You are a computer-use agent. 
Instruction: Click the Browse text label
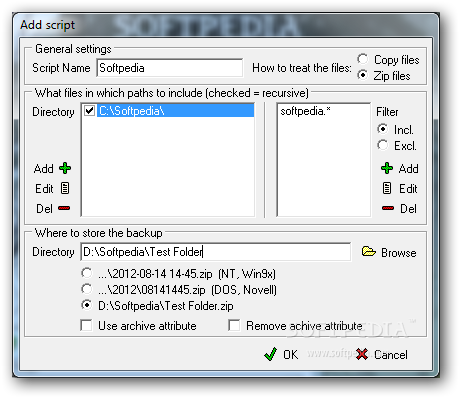tap(399, 253)
